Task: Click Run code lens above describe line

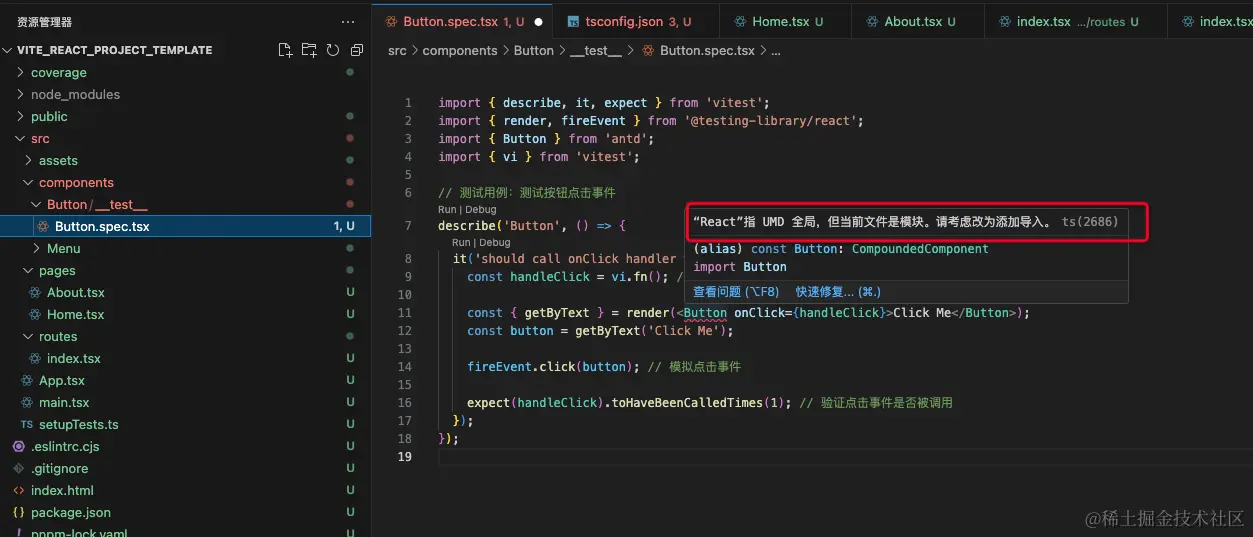Action: [446, 210]
